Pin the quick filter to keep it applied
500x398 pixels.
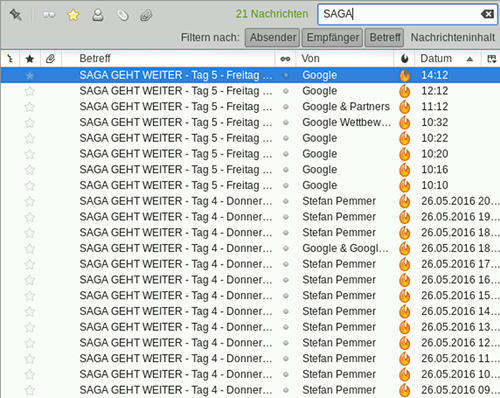point(15,15)
